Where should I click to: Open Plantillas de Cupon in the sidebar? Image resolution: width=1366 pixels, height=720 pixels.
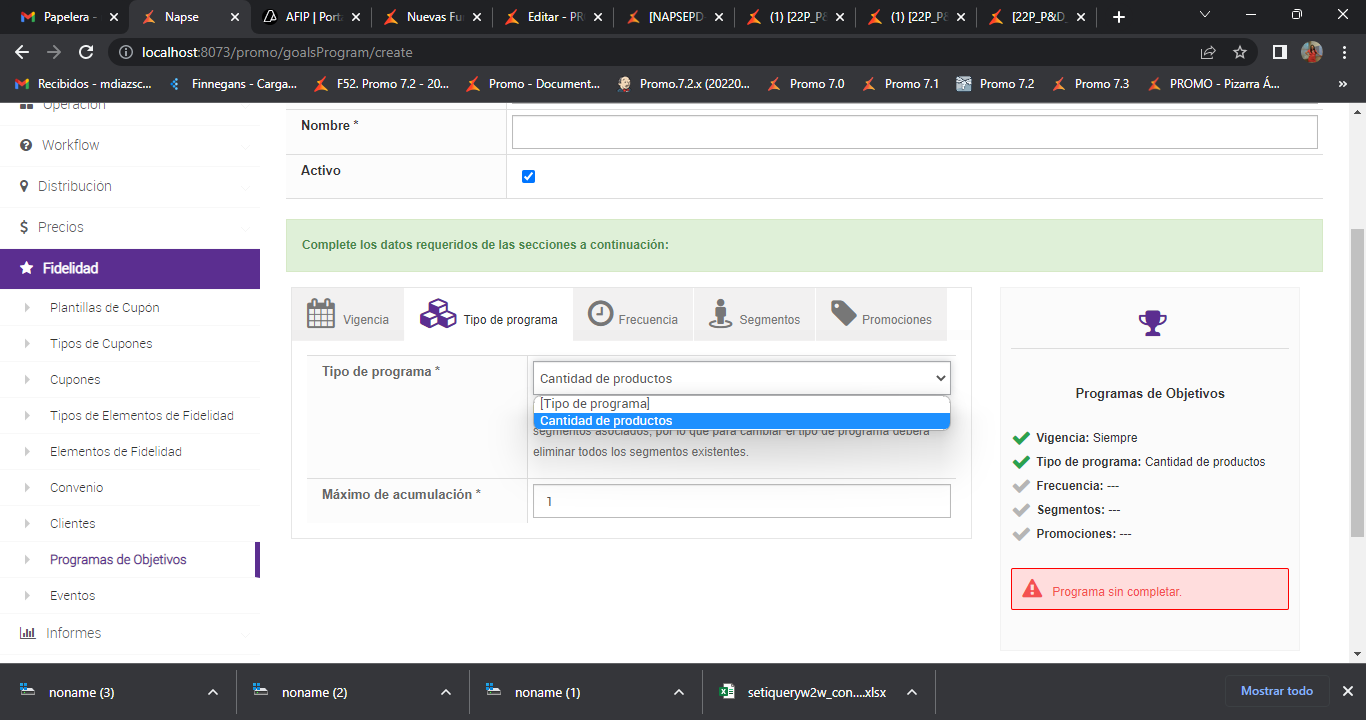coord(105,308)
